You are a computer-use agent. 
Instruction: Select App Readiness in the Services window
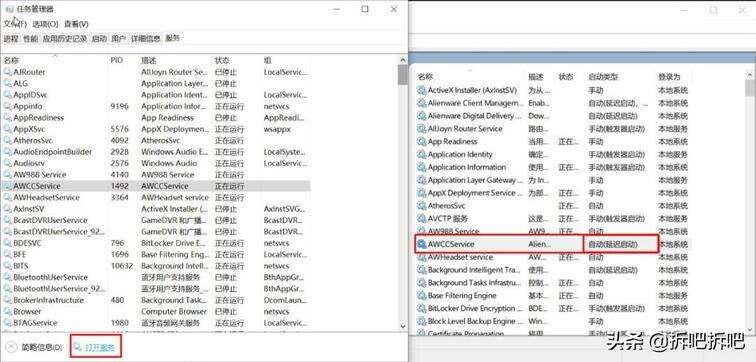point(553,142)
